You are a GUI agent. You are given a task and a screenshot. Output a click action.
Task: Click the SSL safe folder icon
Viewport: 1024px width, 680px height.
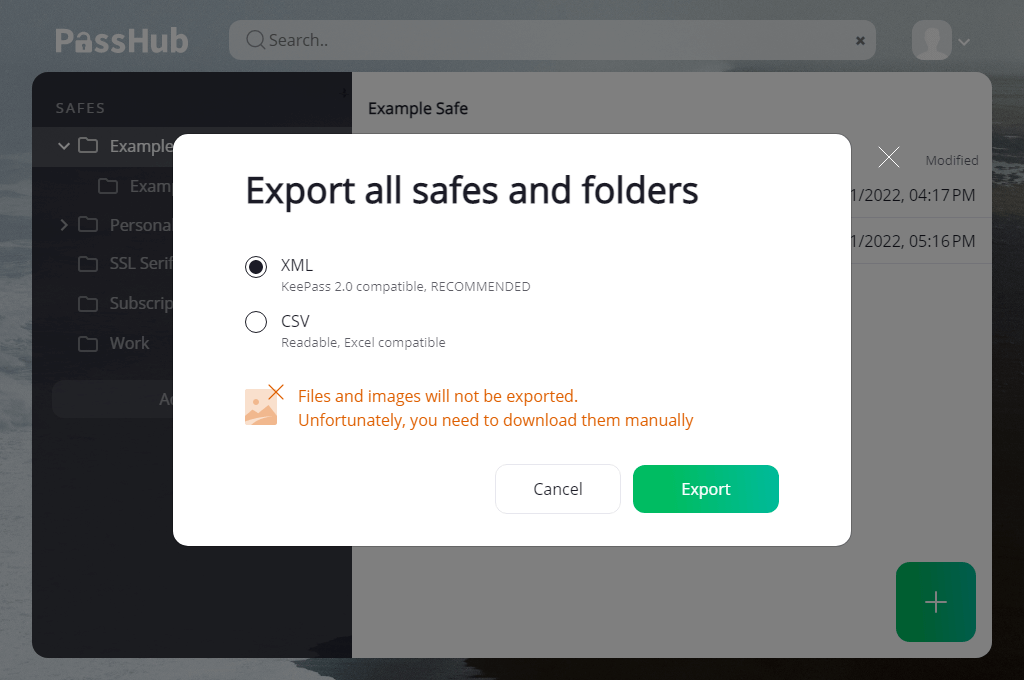tap(88, 264)
